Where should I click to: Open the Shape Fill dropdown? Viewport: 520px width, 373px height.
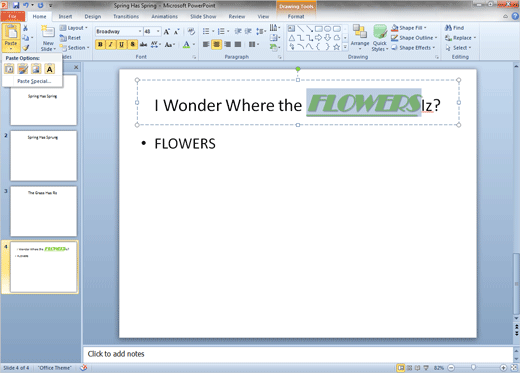point(409,28)
